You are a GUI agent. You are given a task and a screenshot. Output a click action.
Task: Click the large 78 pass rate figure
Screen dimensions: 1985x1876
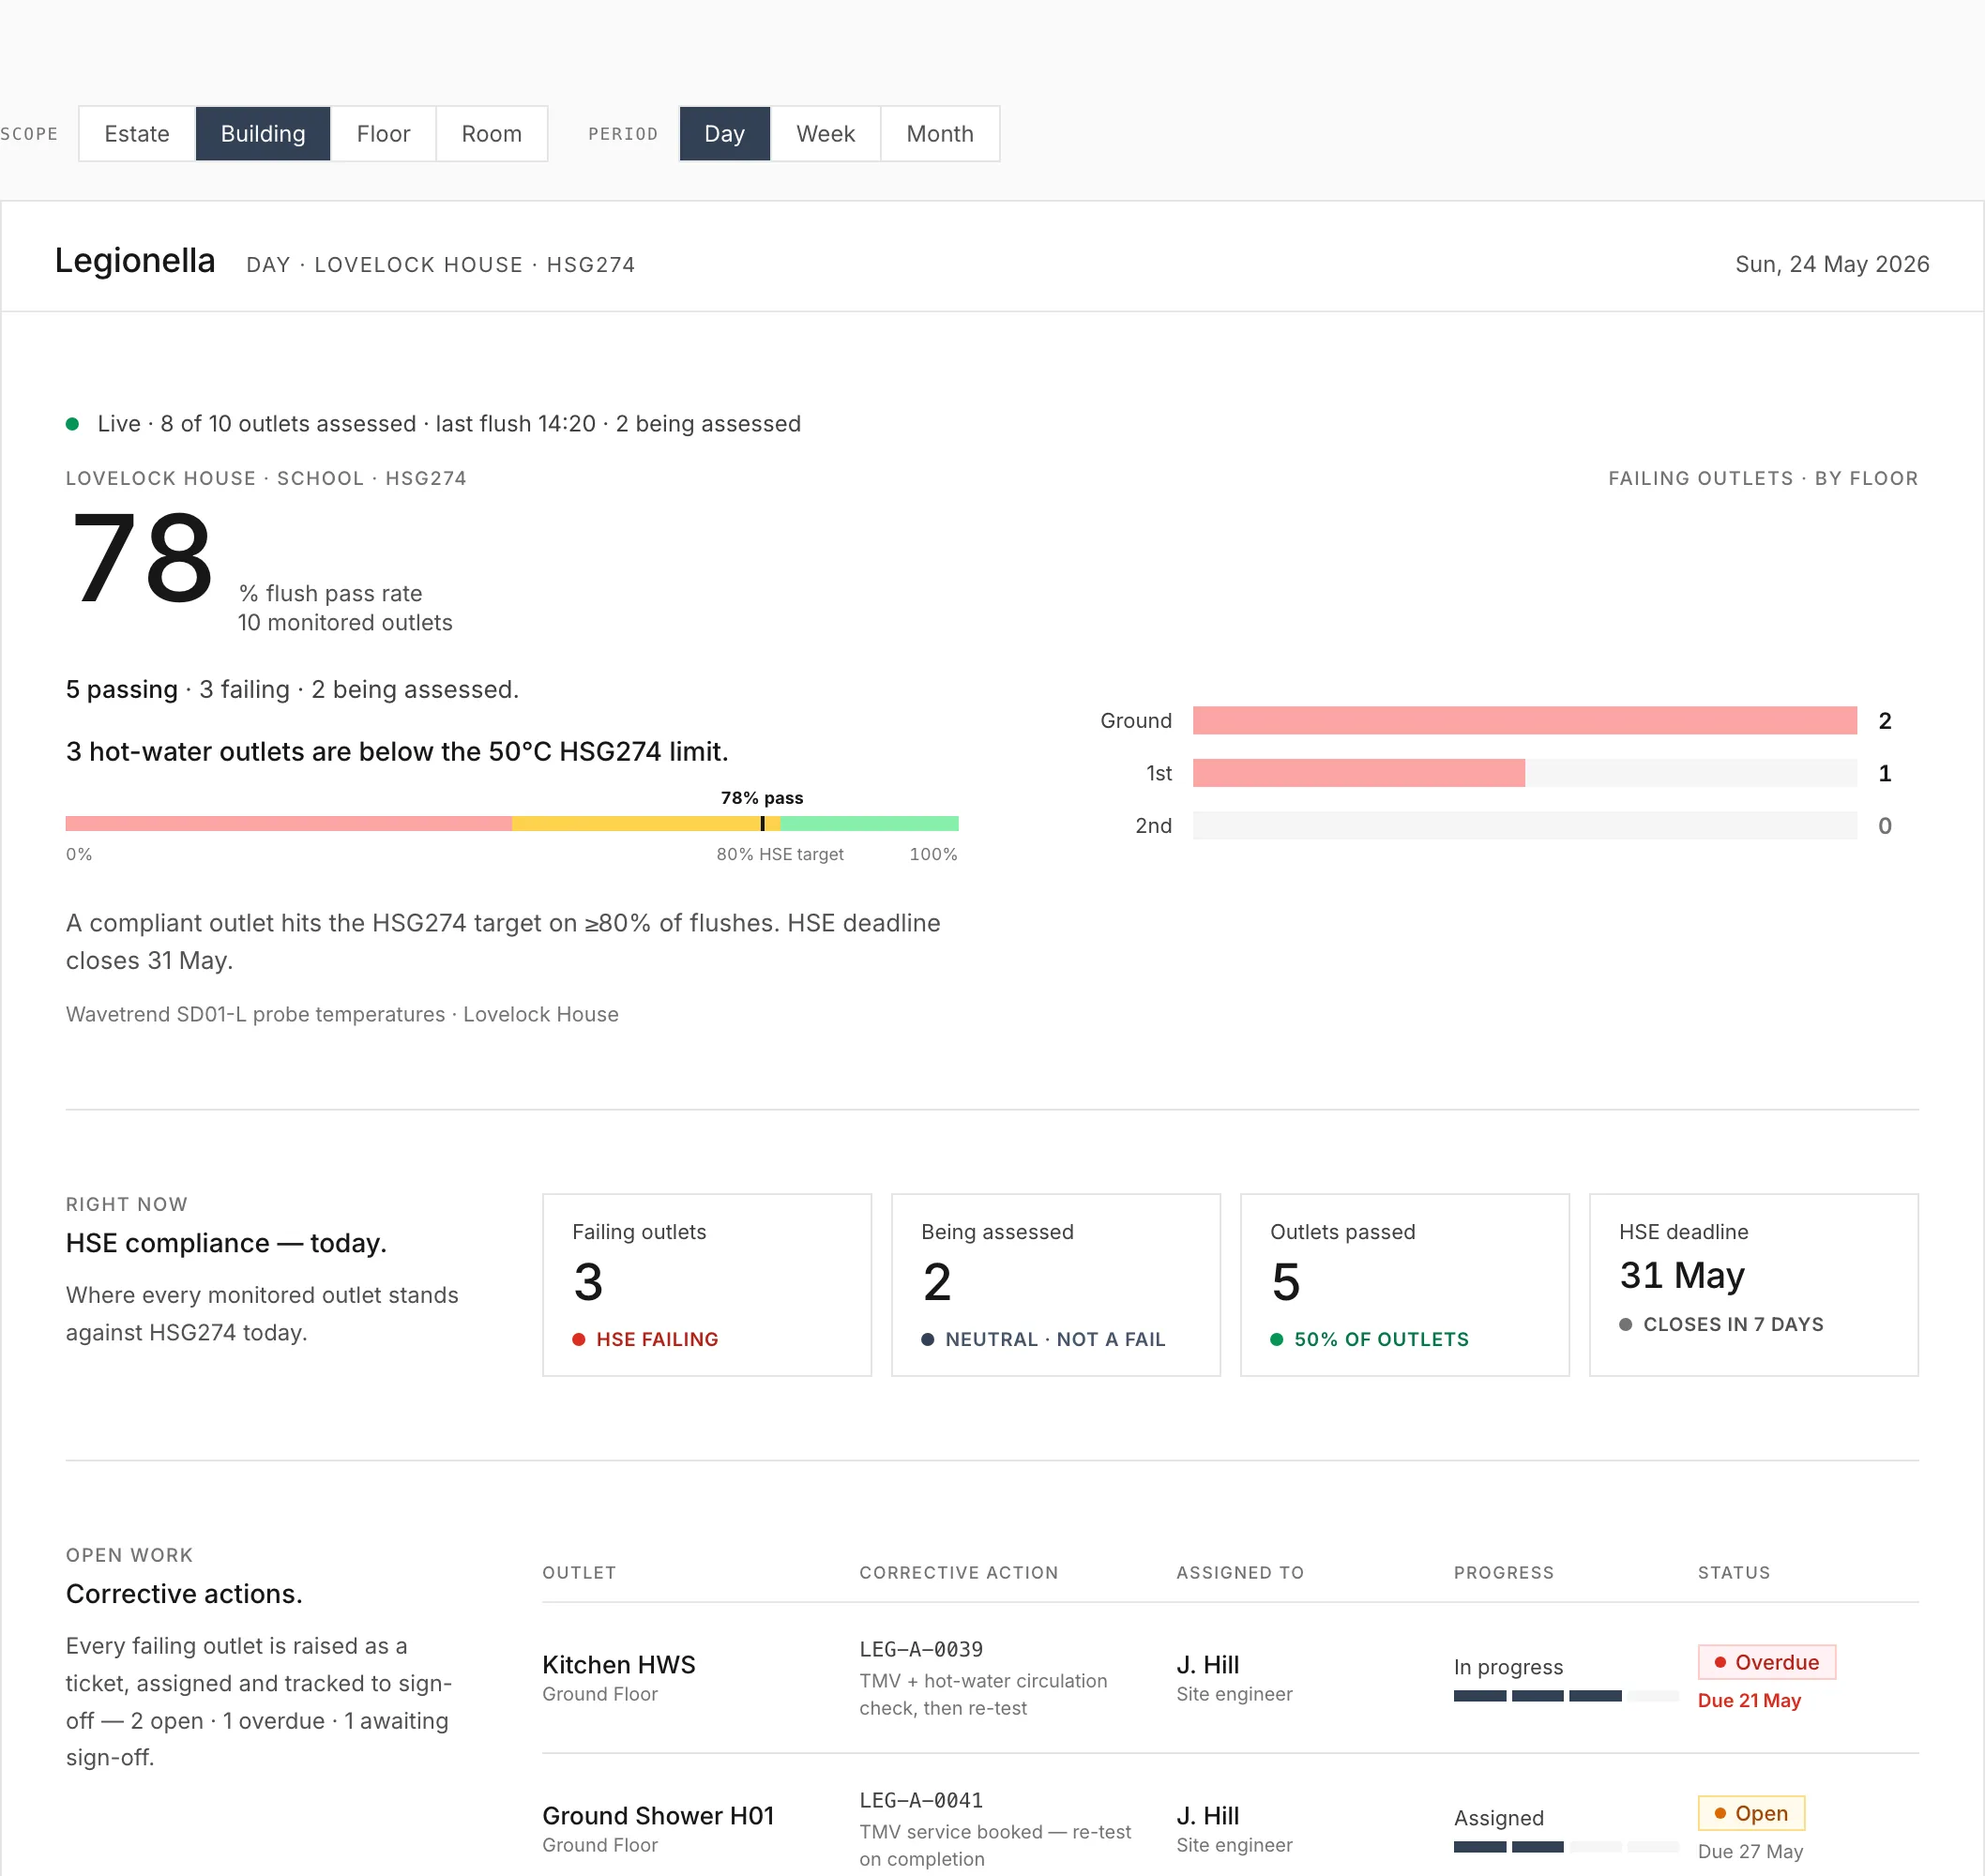(141, 557)
